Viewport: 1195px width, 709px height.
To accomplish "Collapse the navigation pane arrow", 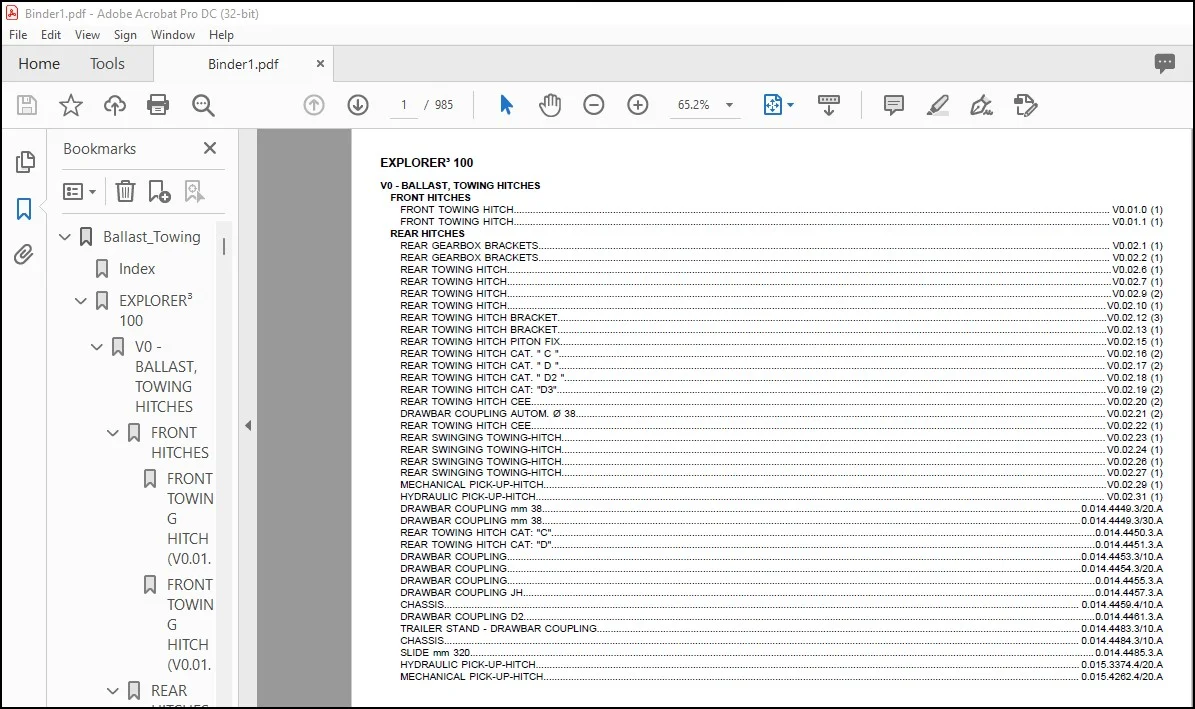I will pyautogui.click(x=248, y=425).
